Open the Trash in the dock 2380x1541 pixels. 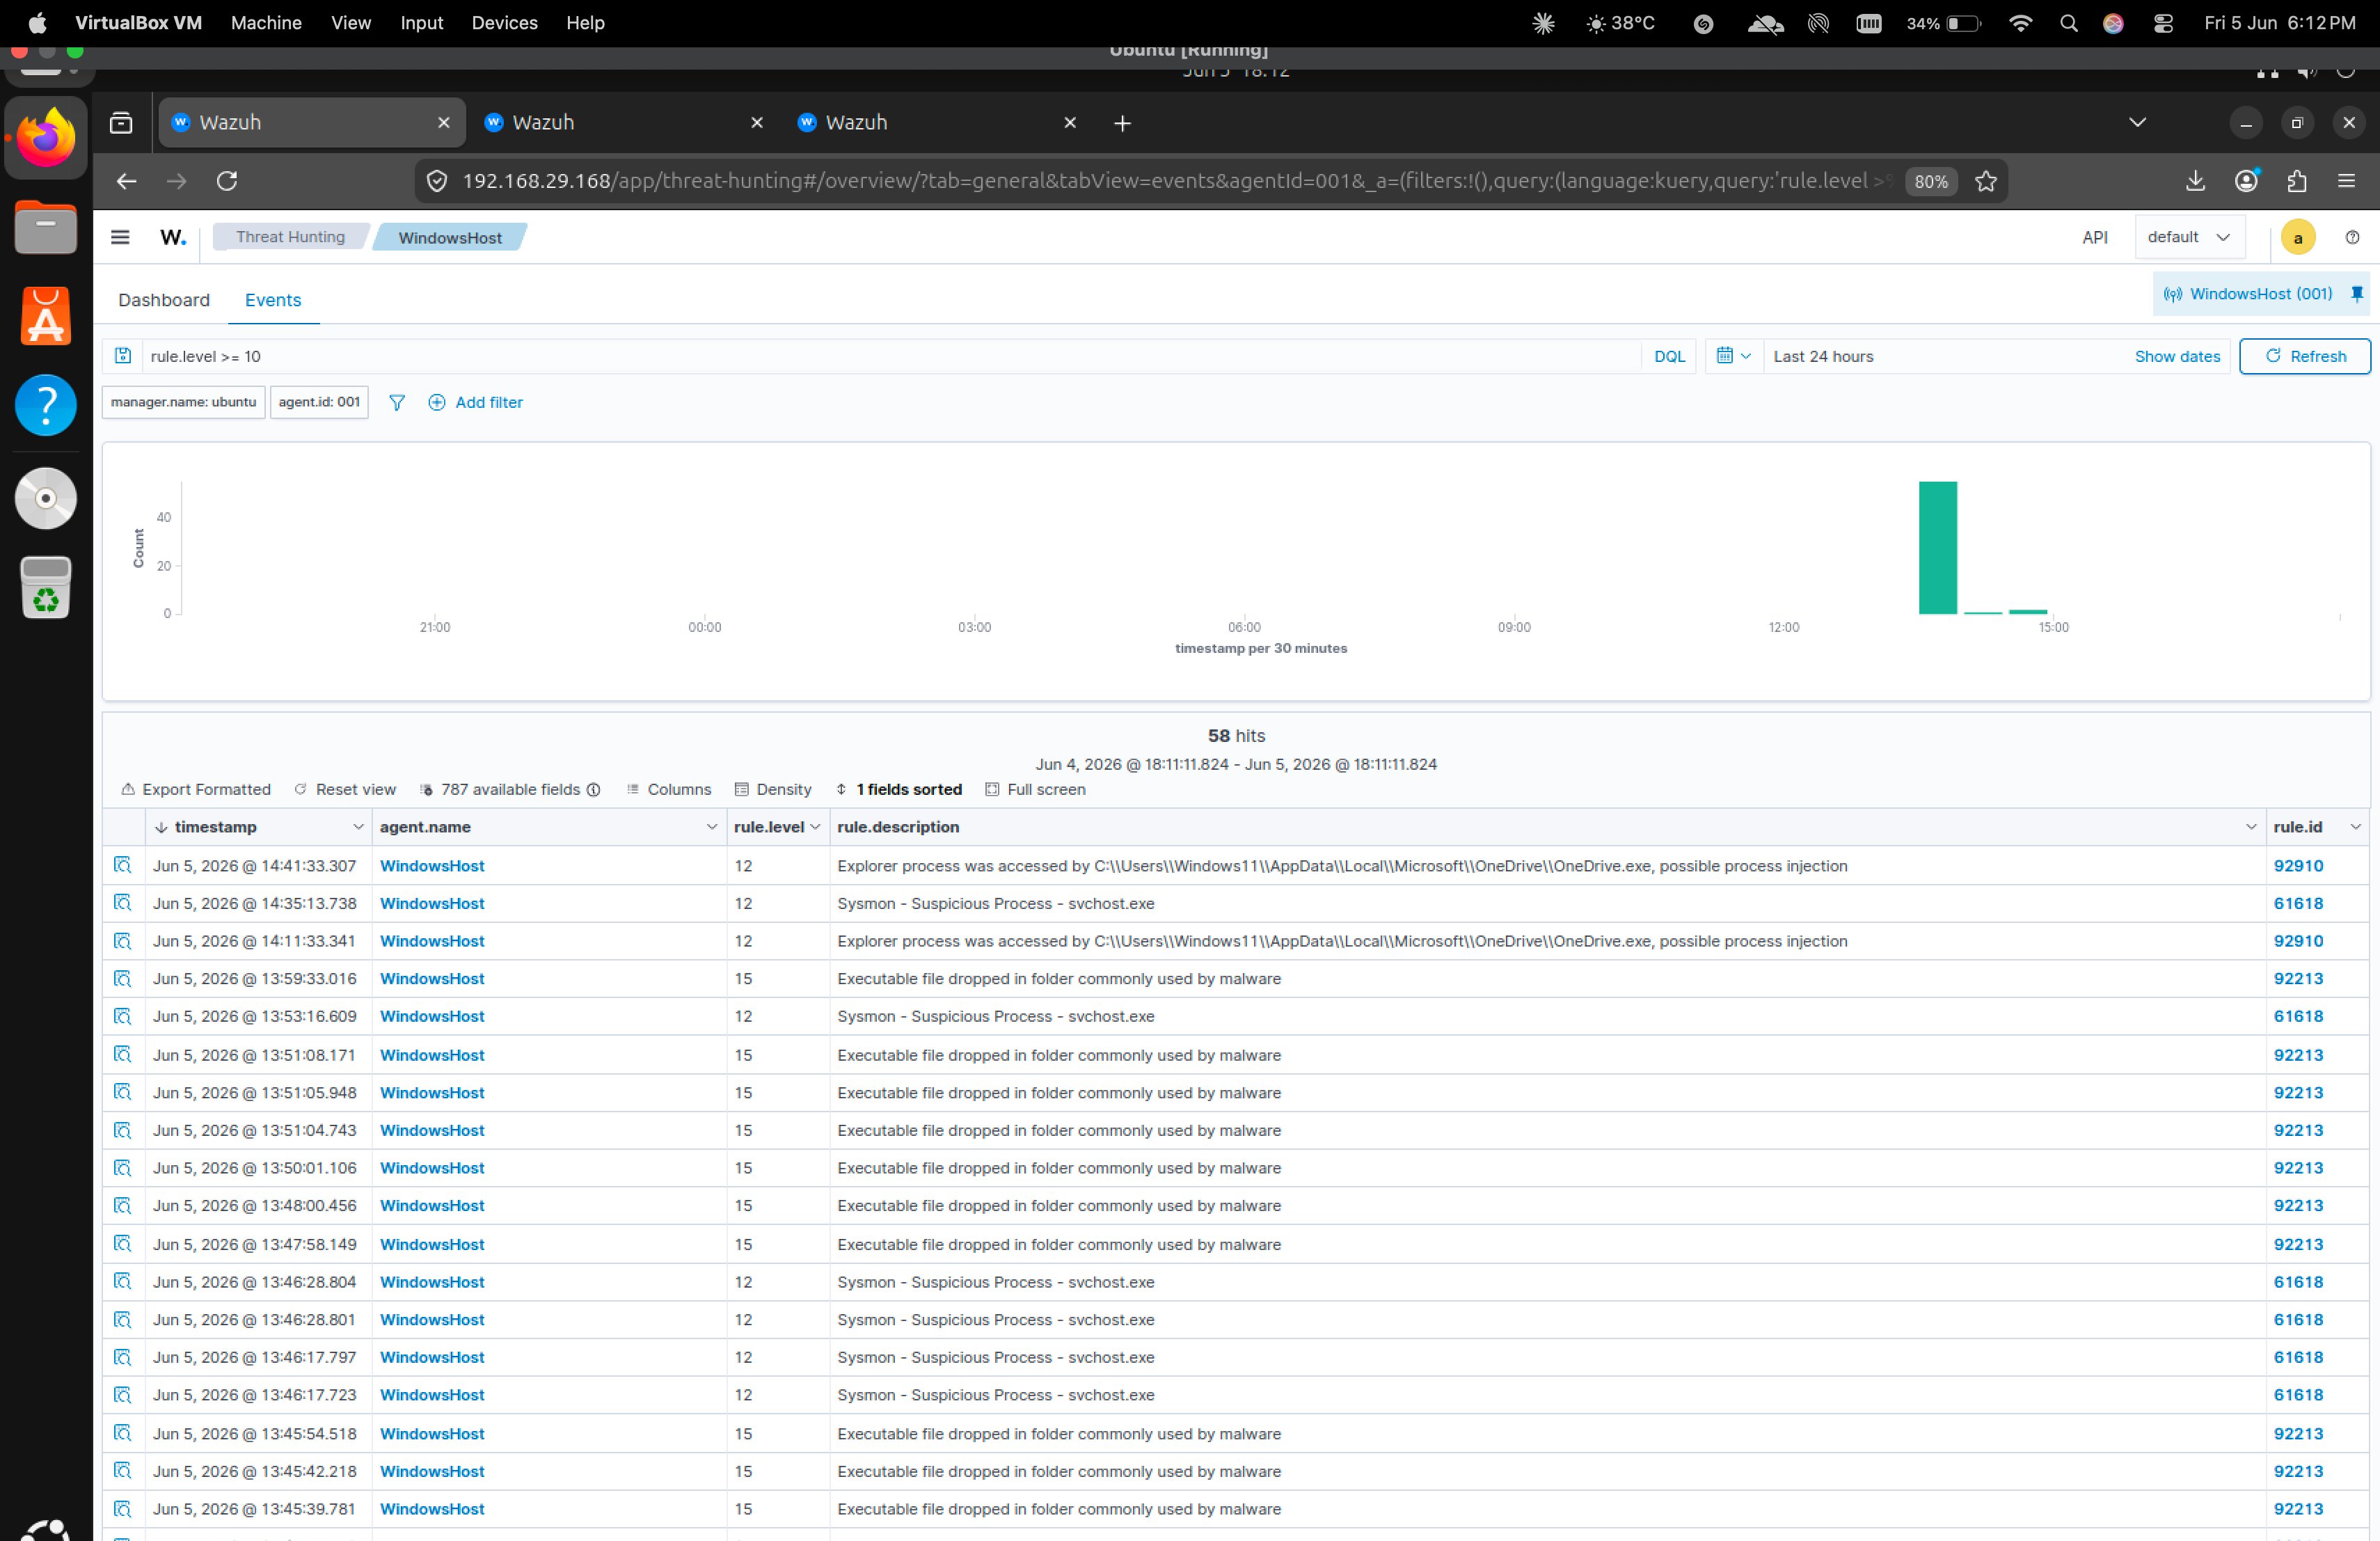click(46, 587)
